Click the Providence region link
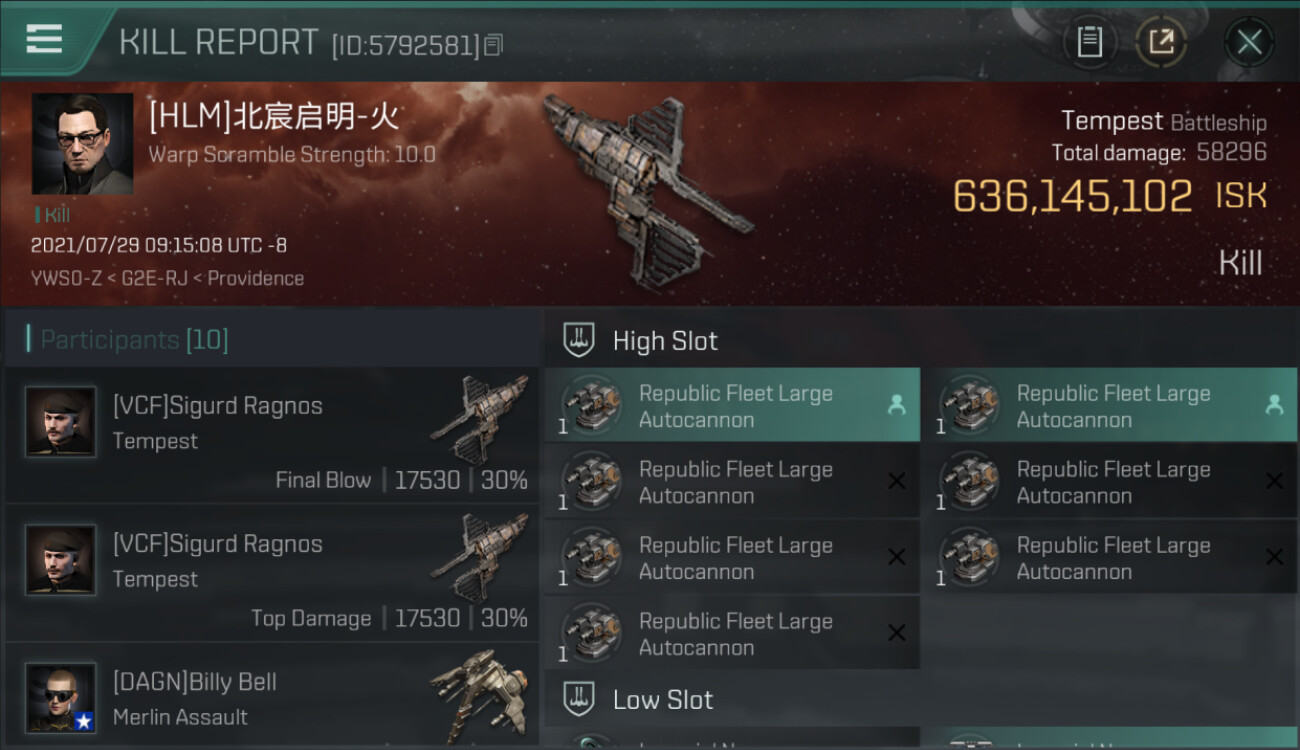The width and height of the screenshot is (1300, 750). pyautogui.click(x=256, y=278)
